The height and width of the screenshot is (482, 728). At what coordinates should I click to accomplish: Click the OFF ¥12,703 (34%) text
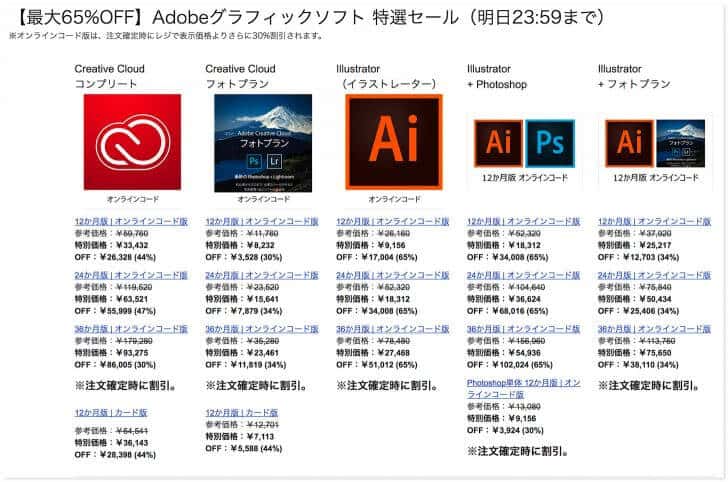pos(639,257)
